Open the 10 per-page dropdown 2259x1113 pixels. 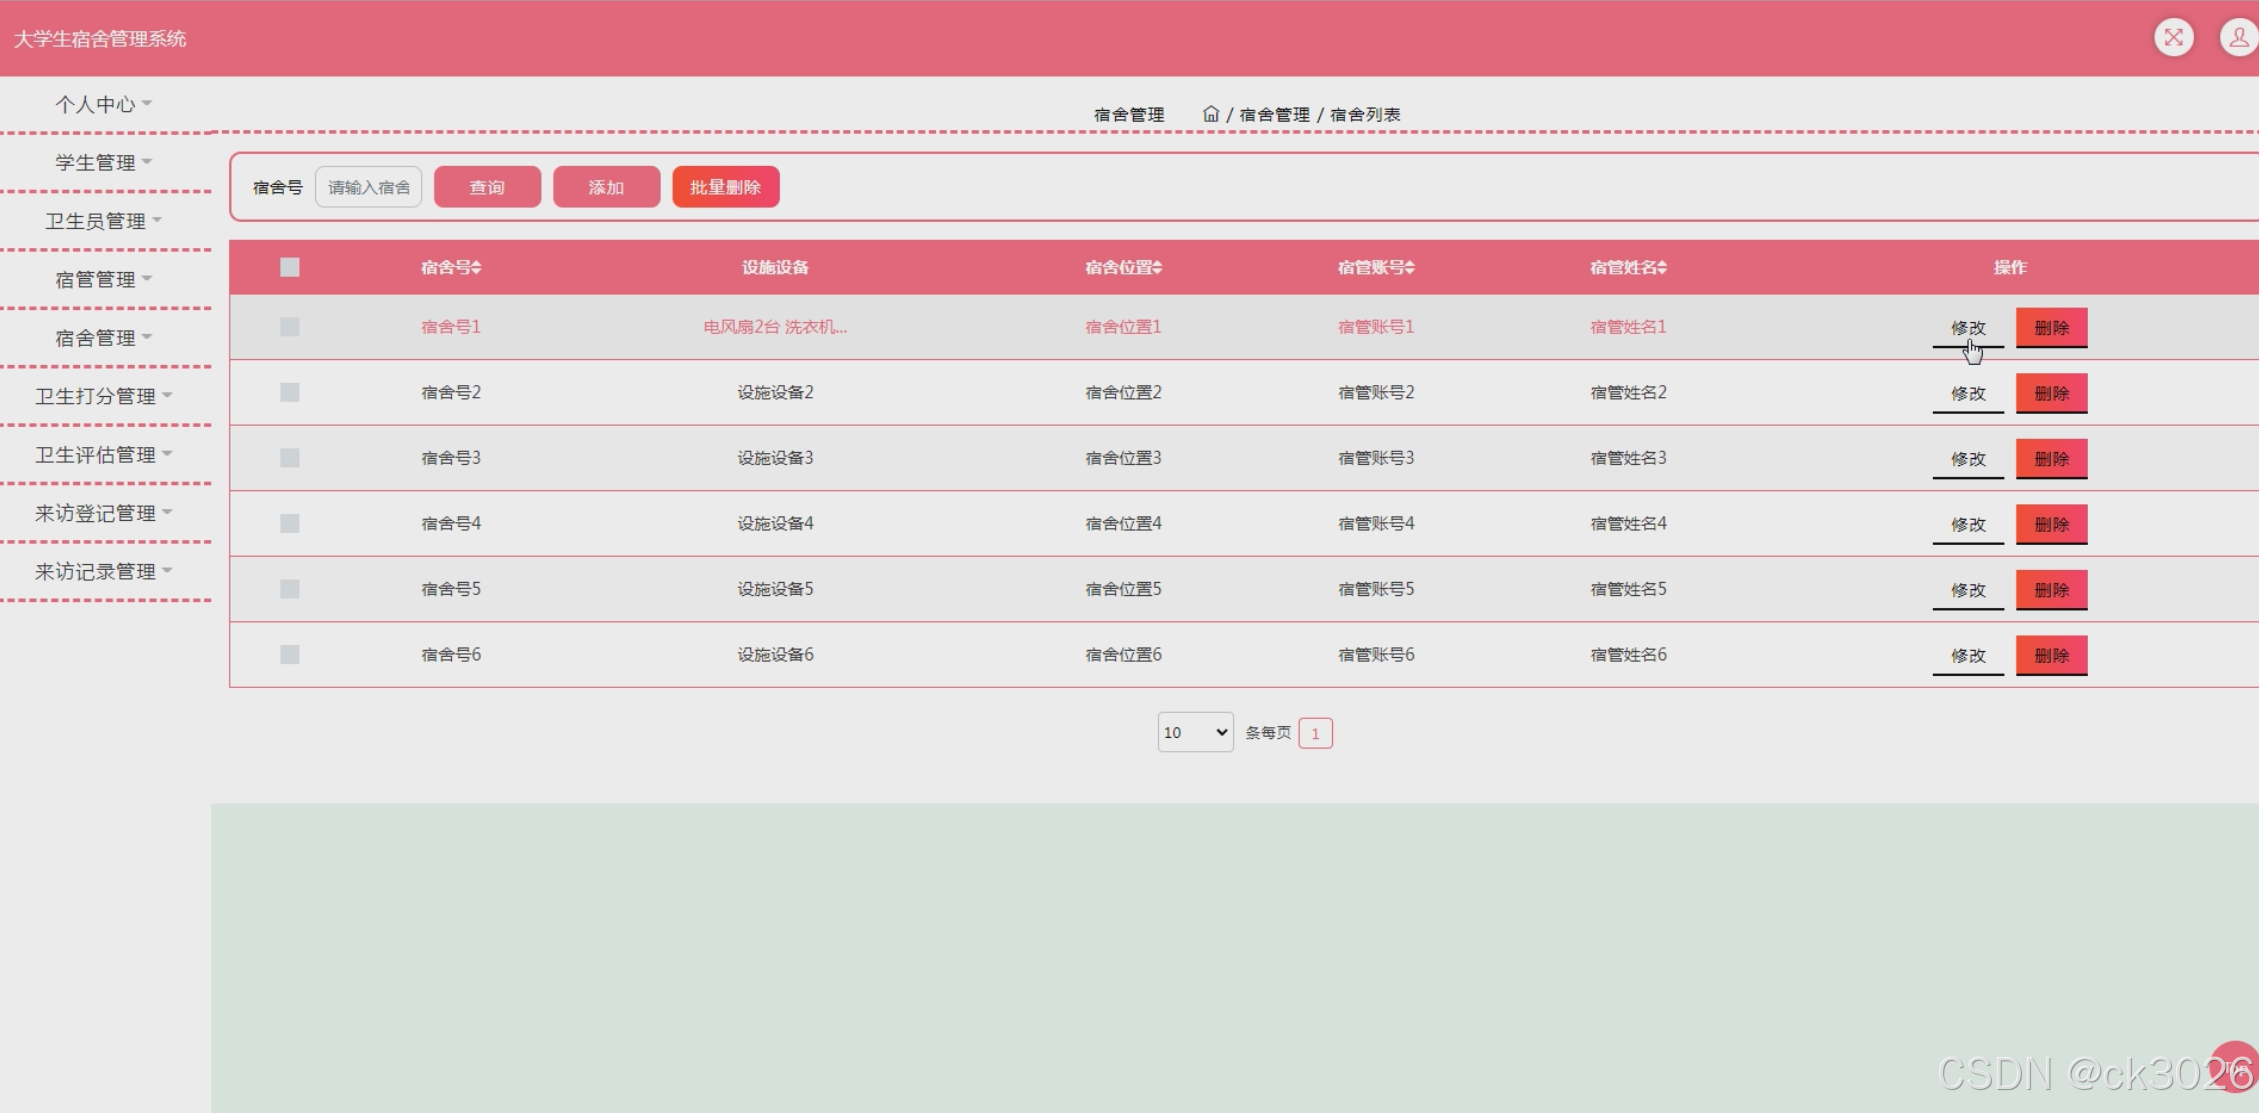pyautogui.click(x=1195, y=732)
